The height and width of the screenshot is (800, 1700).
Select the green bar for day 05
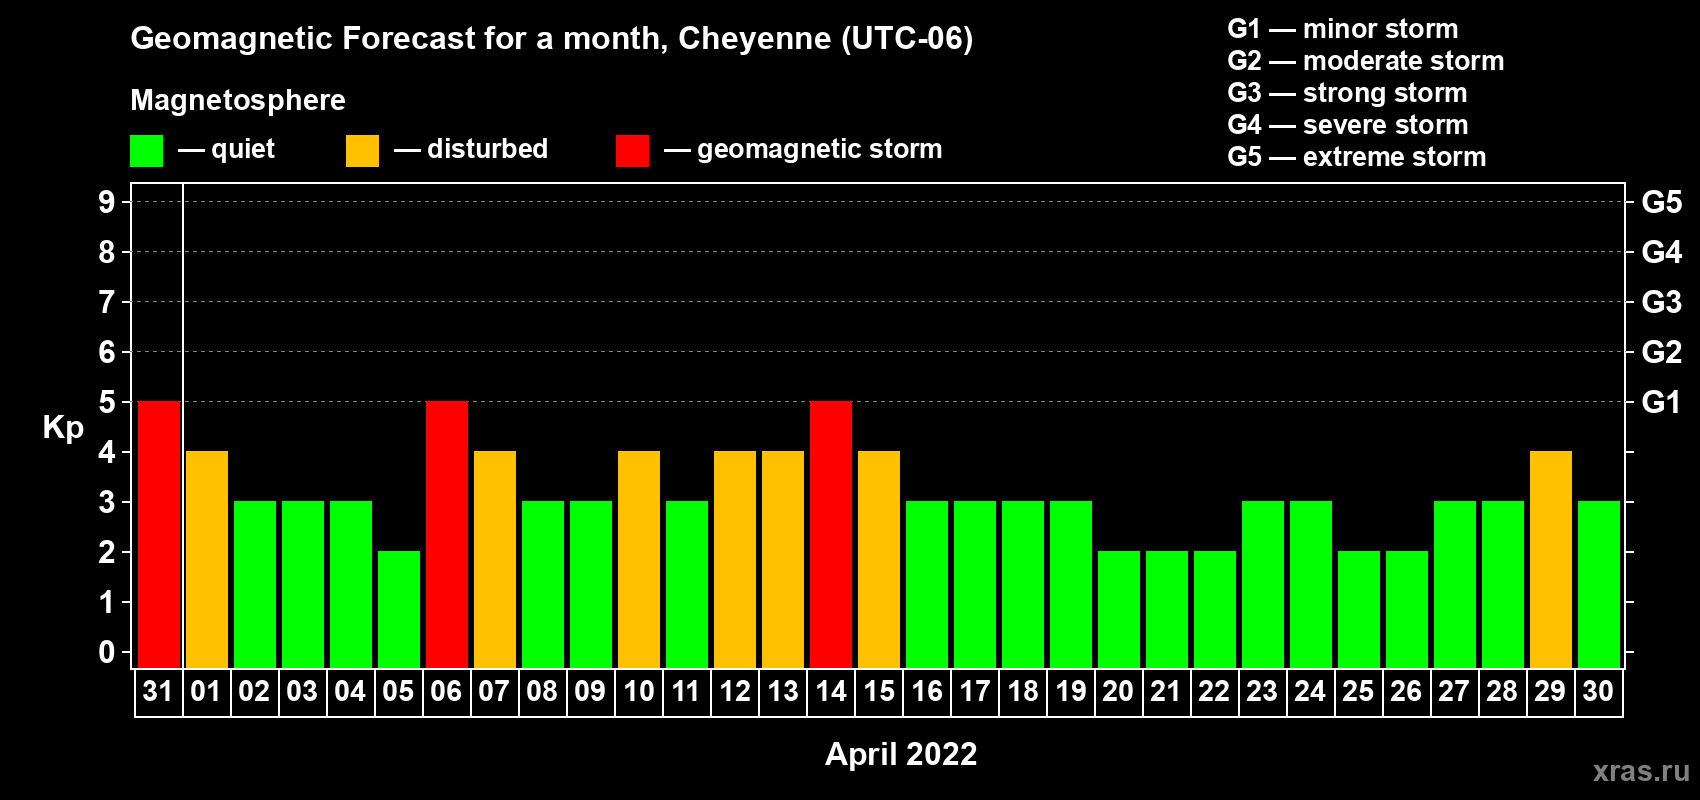pyautogui.click(x=399, y=609)
